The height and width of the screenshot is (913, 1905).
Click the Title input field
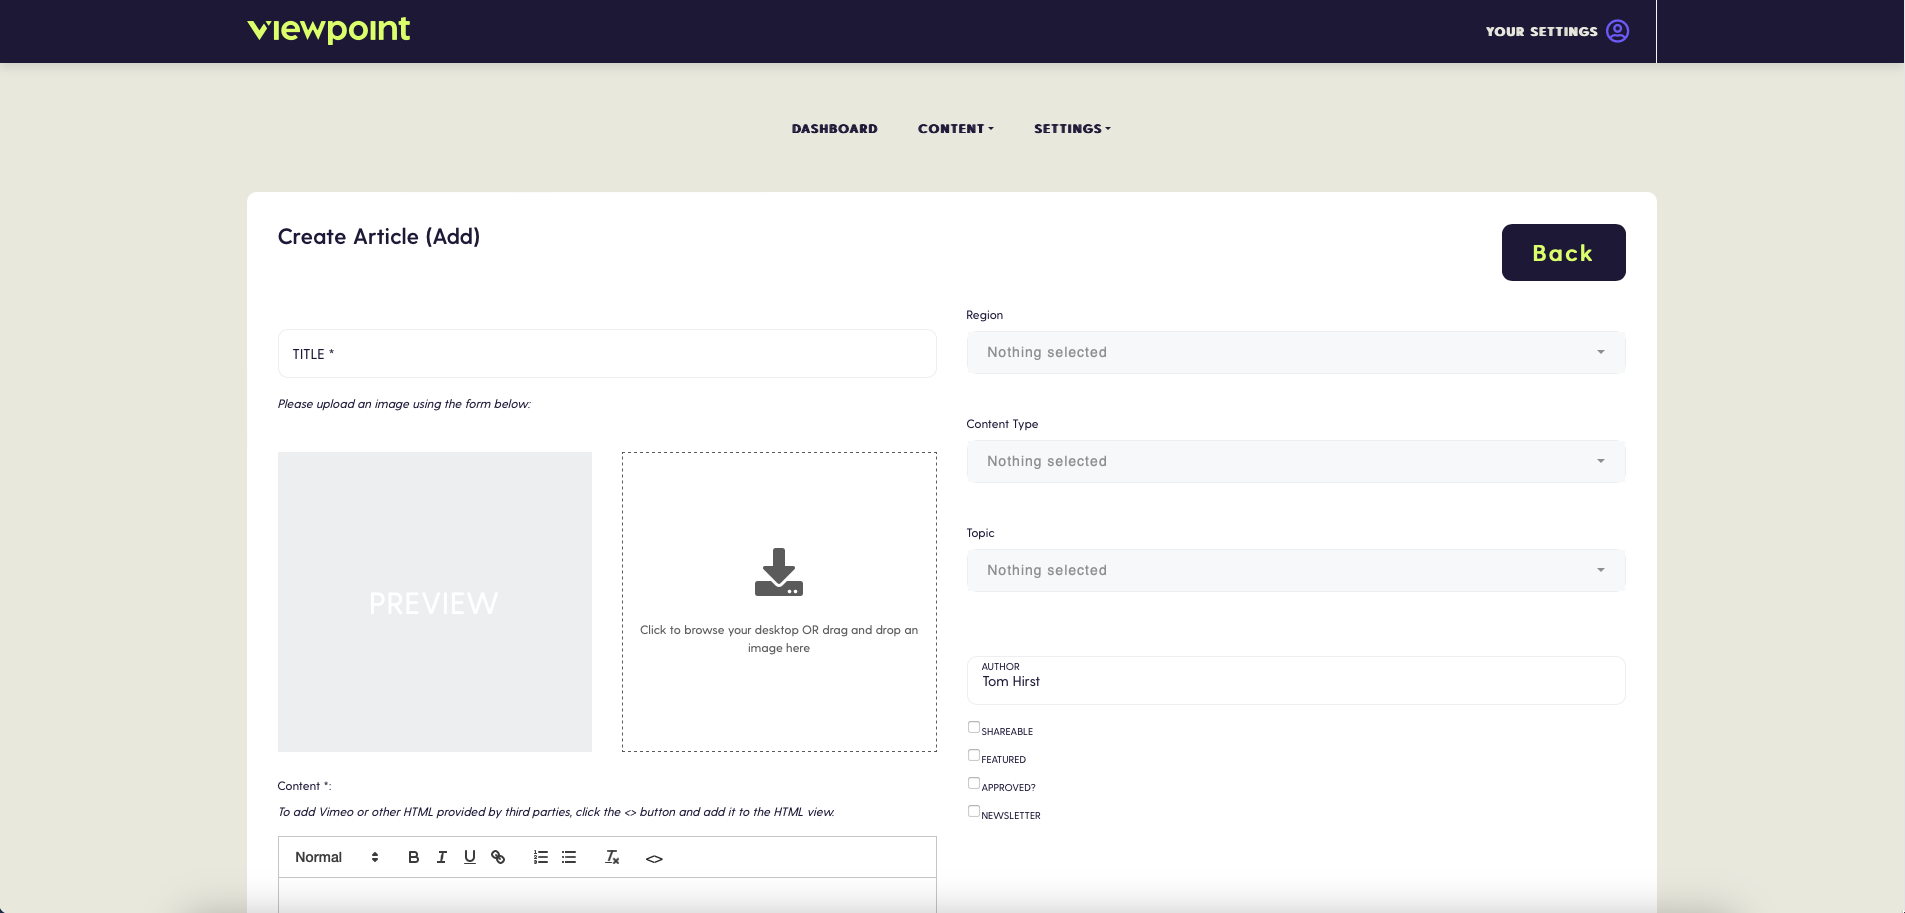(x=607, y=354)
